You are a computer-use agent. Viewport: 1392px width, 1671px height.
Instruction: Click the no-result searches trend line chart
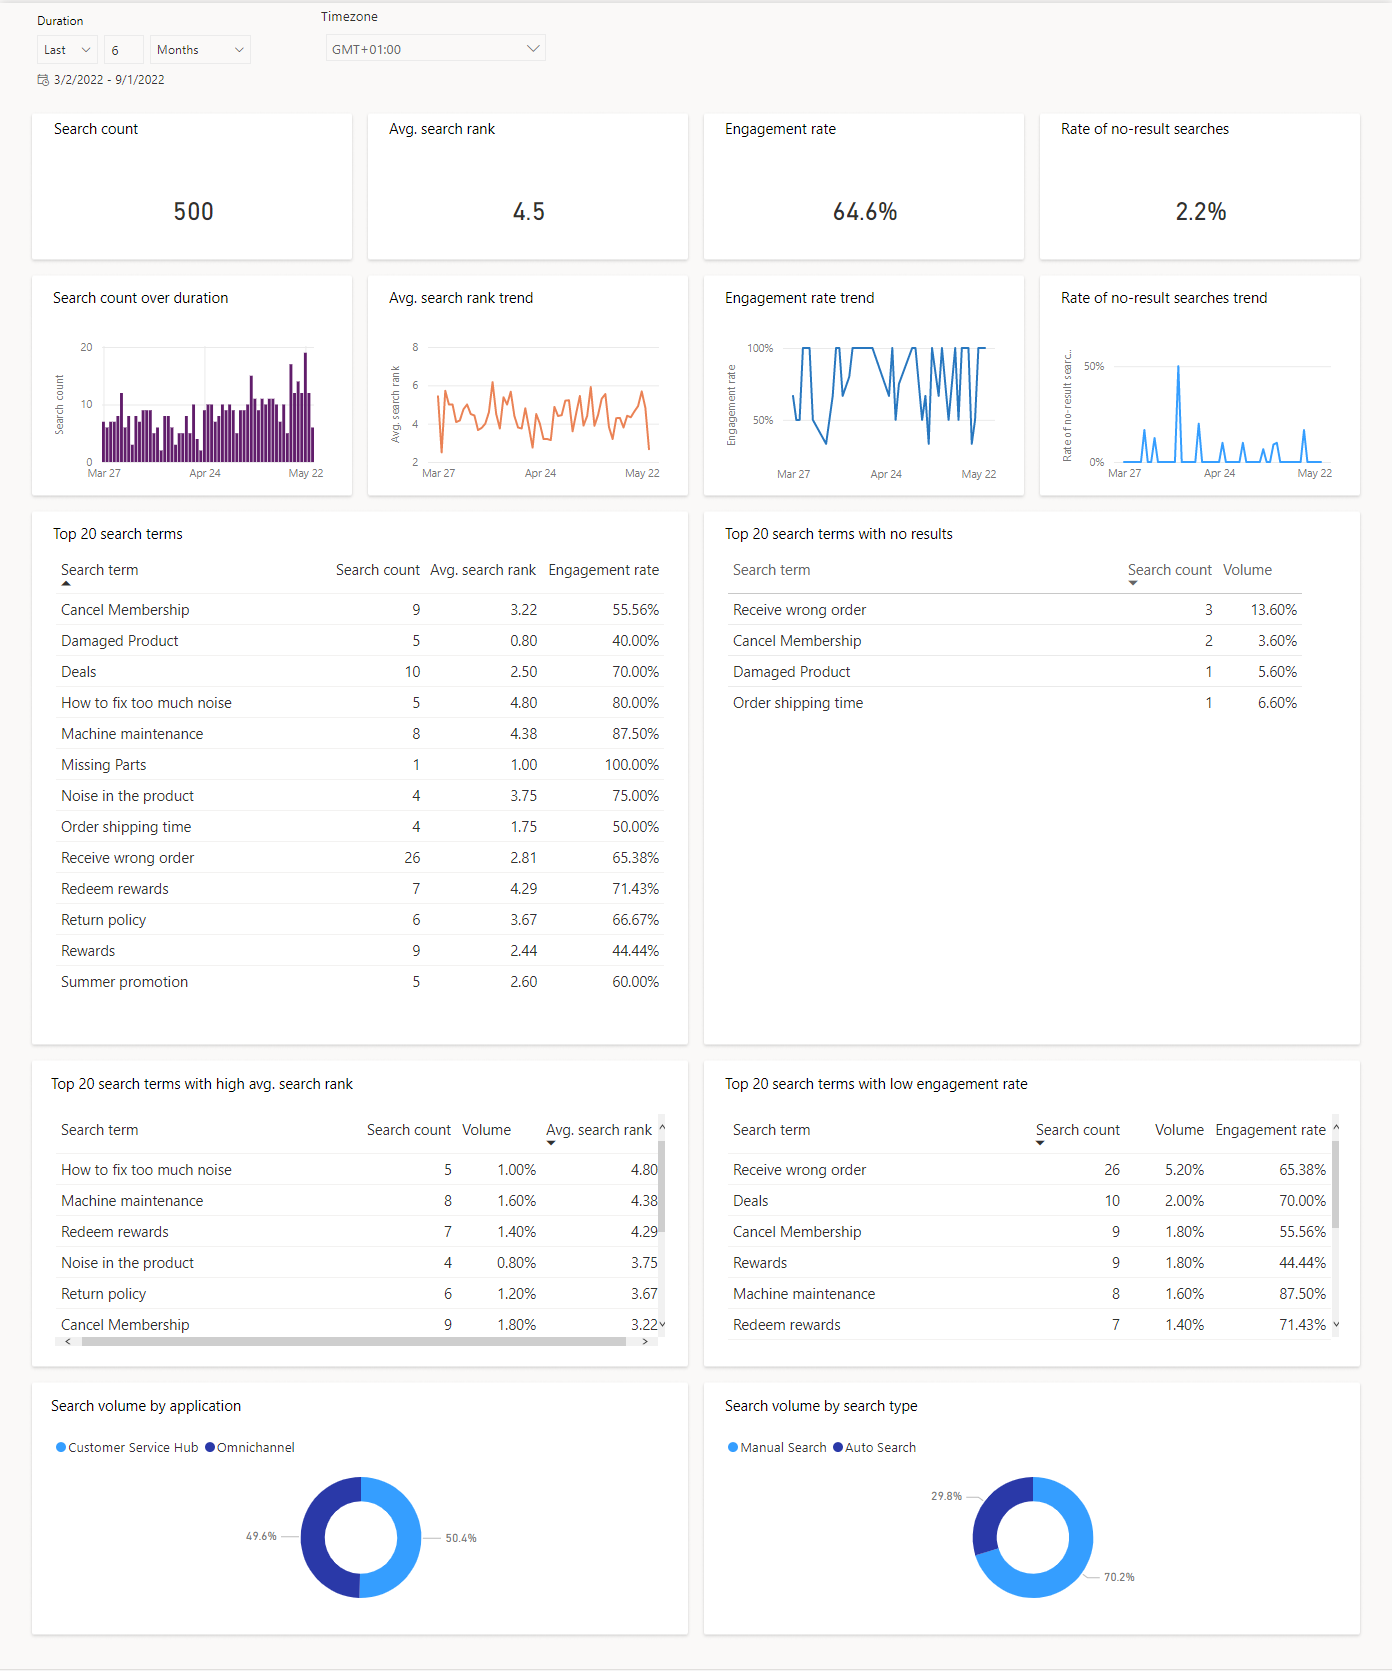click(x=1222, y=414)
